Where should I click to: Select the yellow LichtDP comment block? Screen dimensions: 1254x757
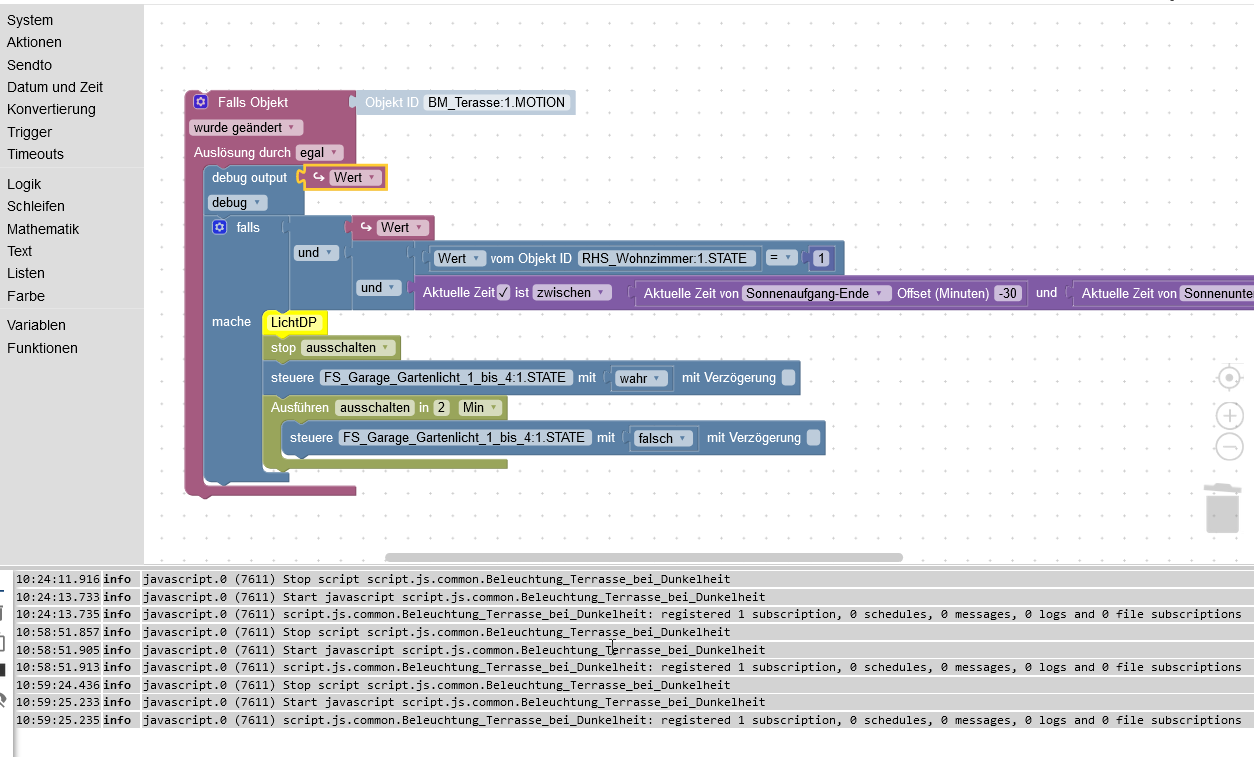(x=294, y=322)
